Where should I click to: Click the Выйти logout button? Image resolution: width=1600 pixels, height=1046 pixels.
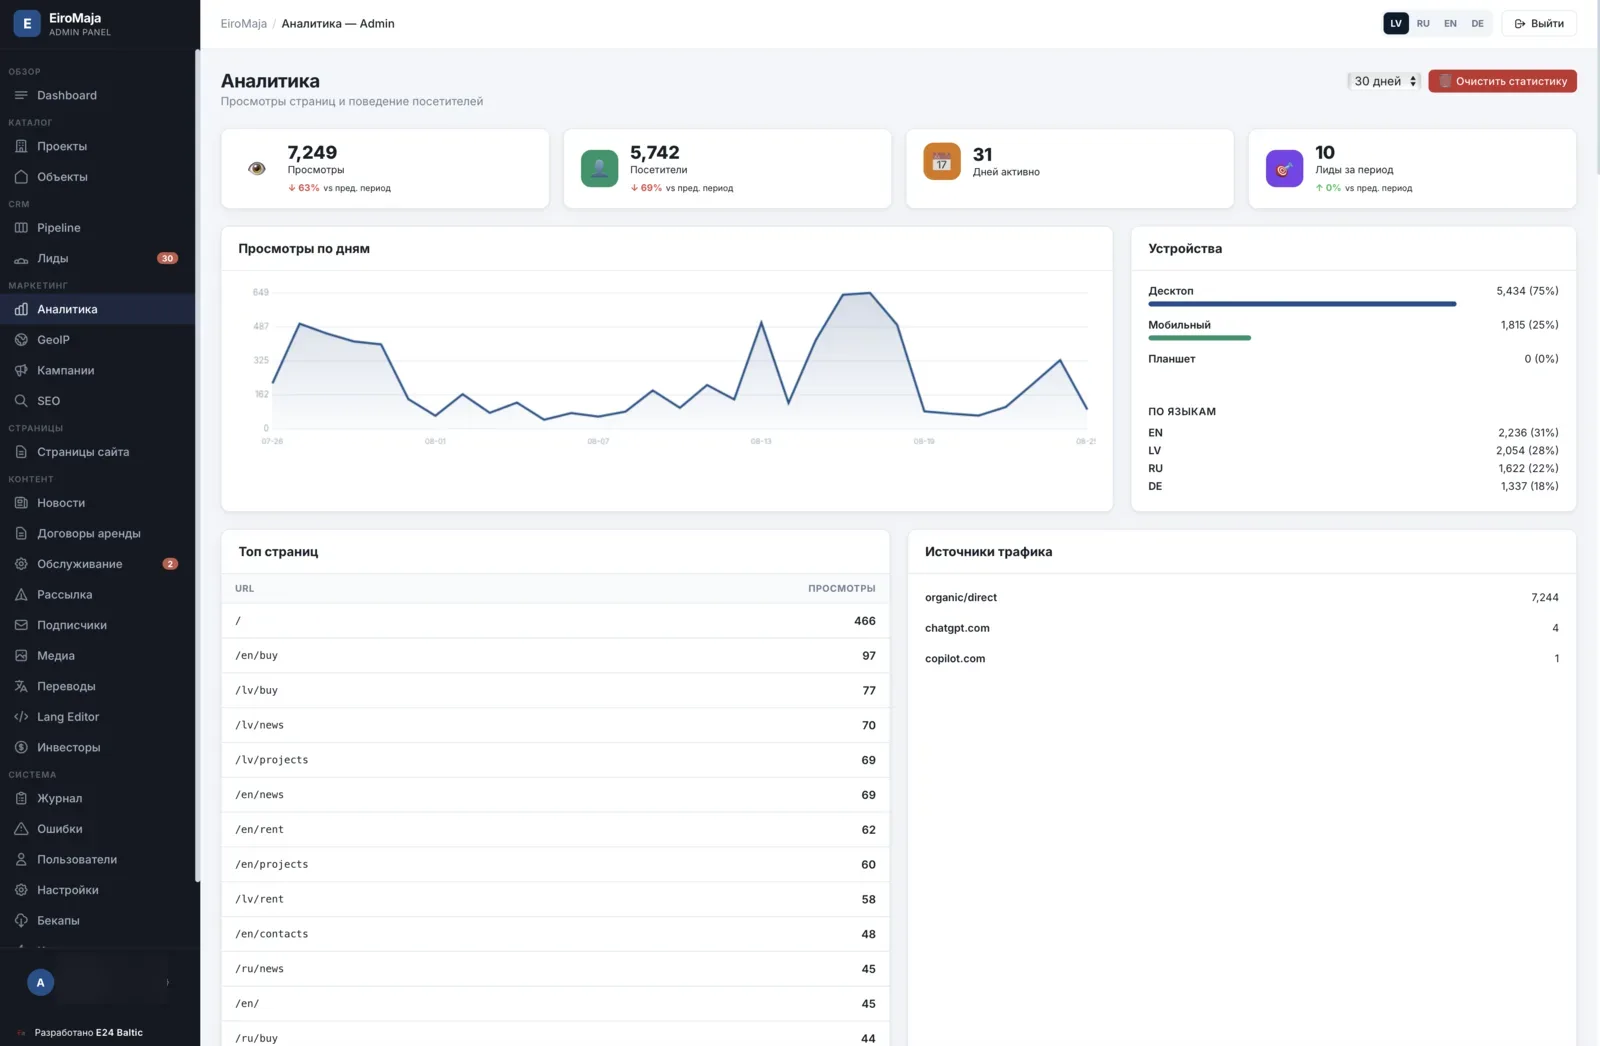(1539, 23)
